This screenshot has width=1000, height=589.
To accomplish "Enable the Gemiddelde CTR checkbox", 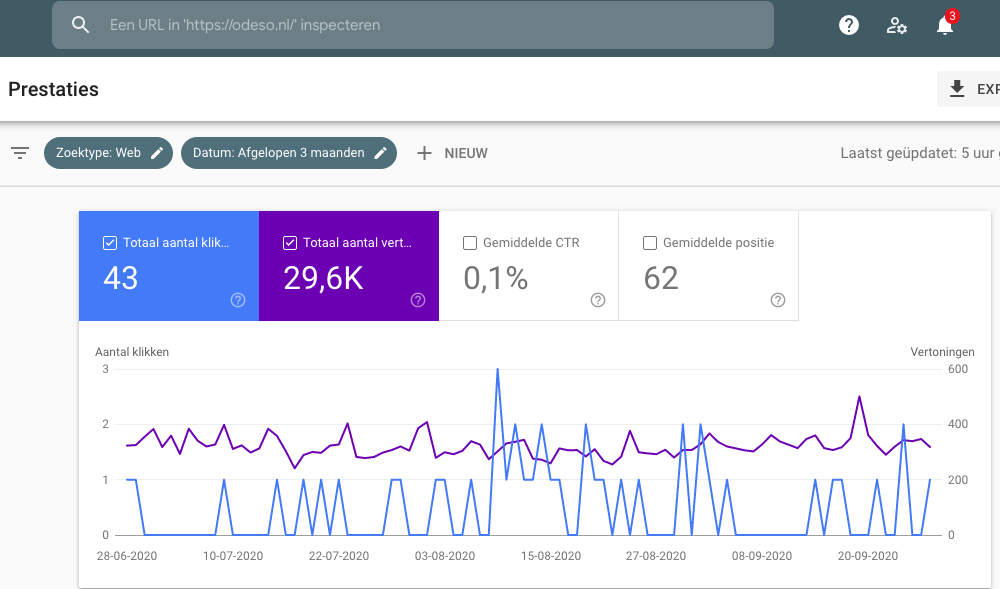I will tap(470, 243).
